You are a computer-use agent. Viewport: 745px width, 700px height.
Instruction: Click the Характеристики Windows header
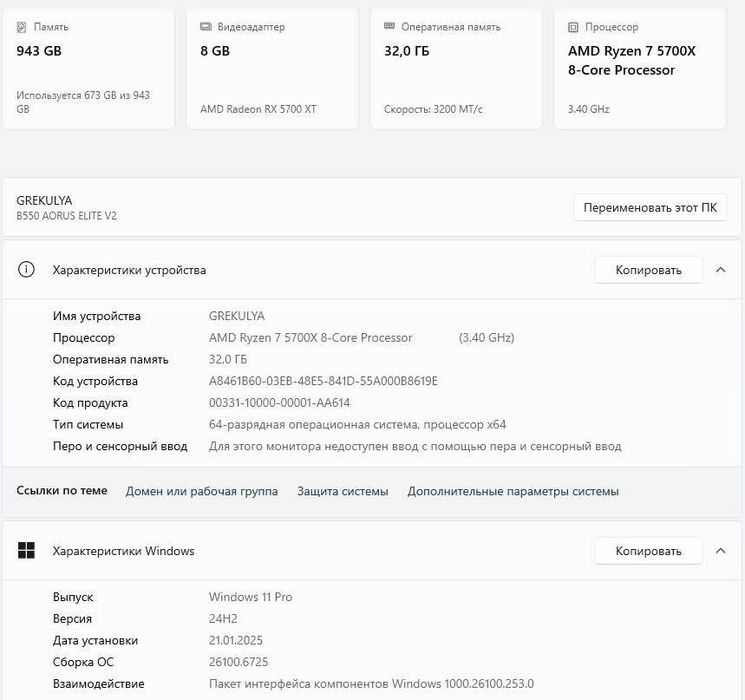[x=372, y=551]
